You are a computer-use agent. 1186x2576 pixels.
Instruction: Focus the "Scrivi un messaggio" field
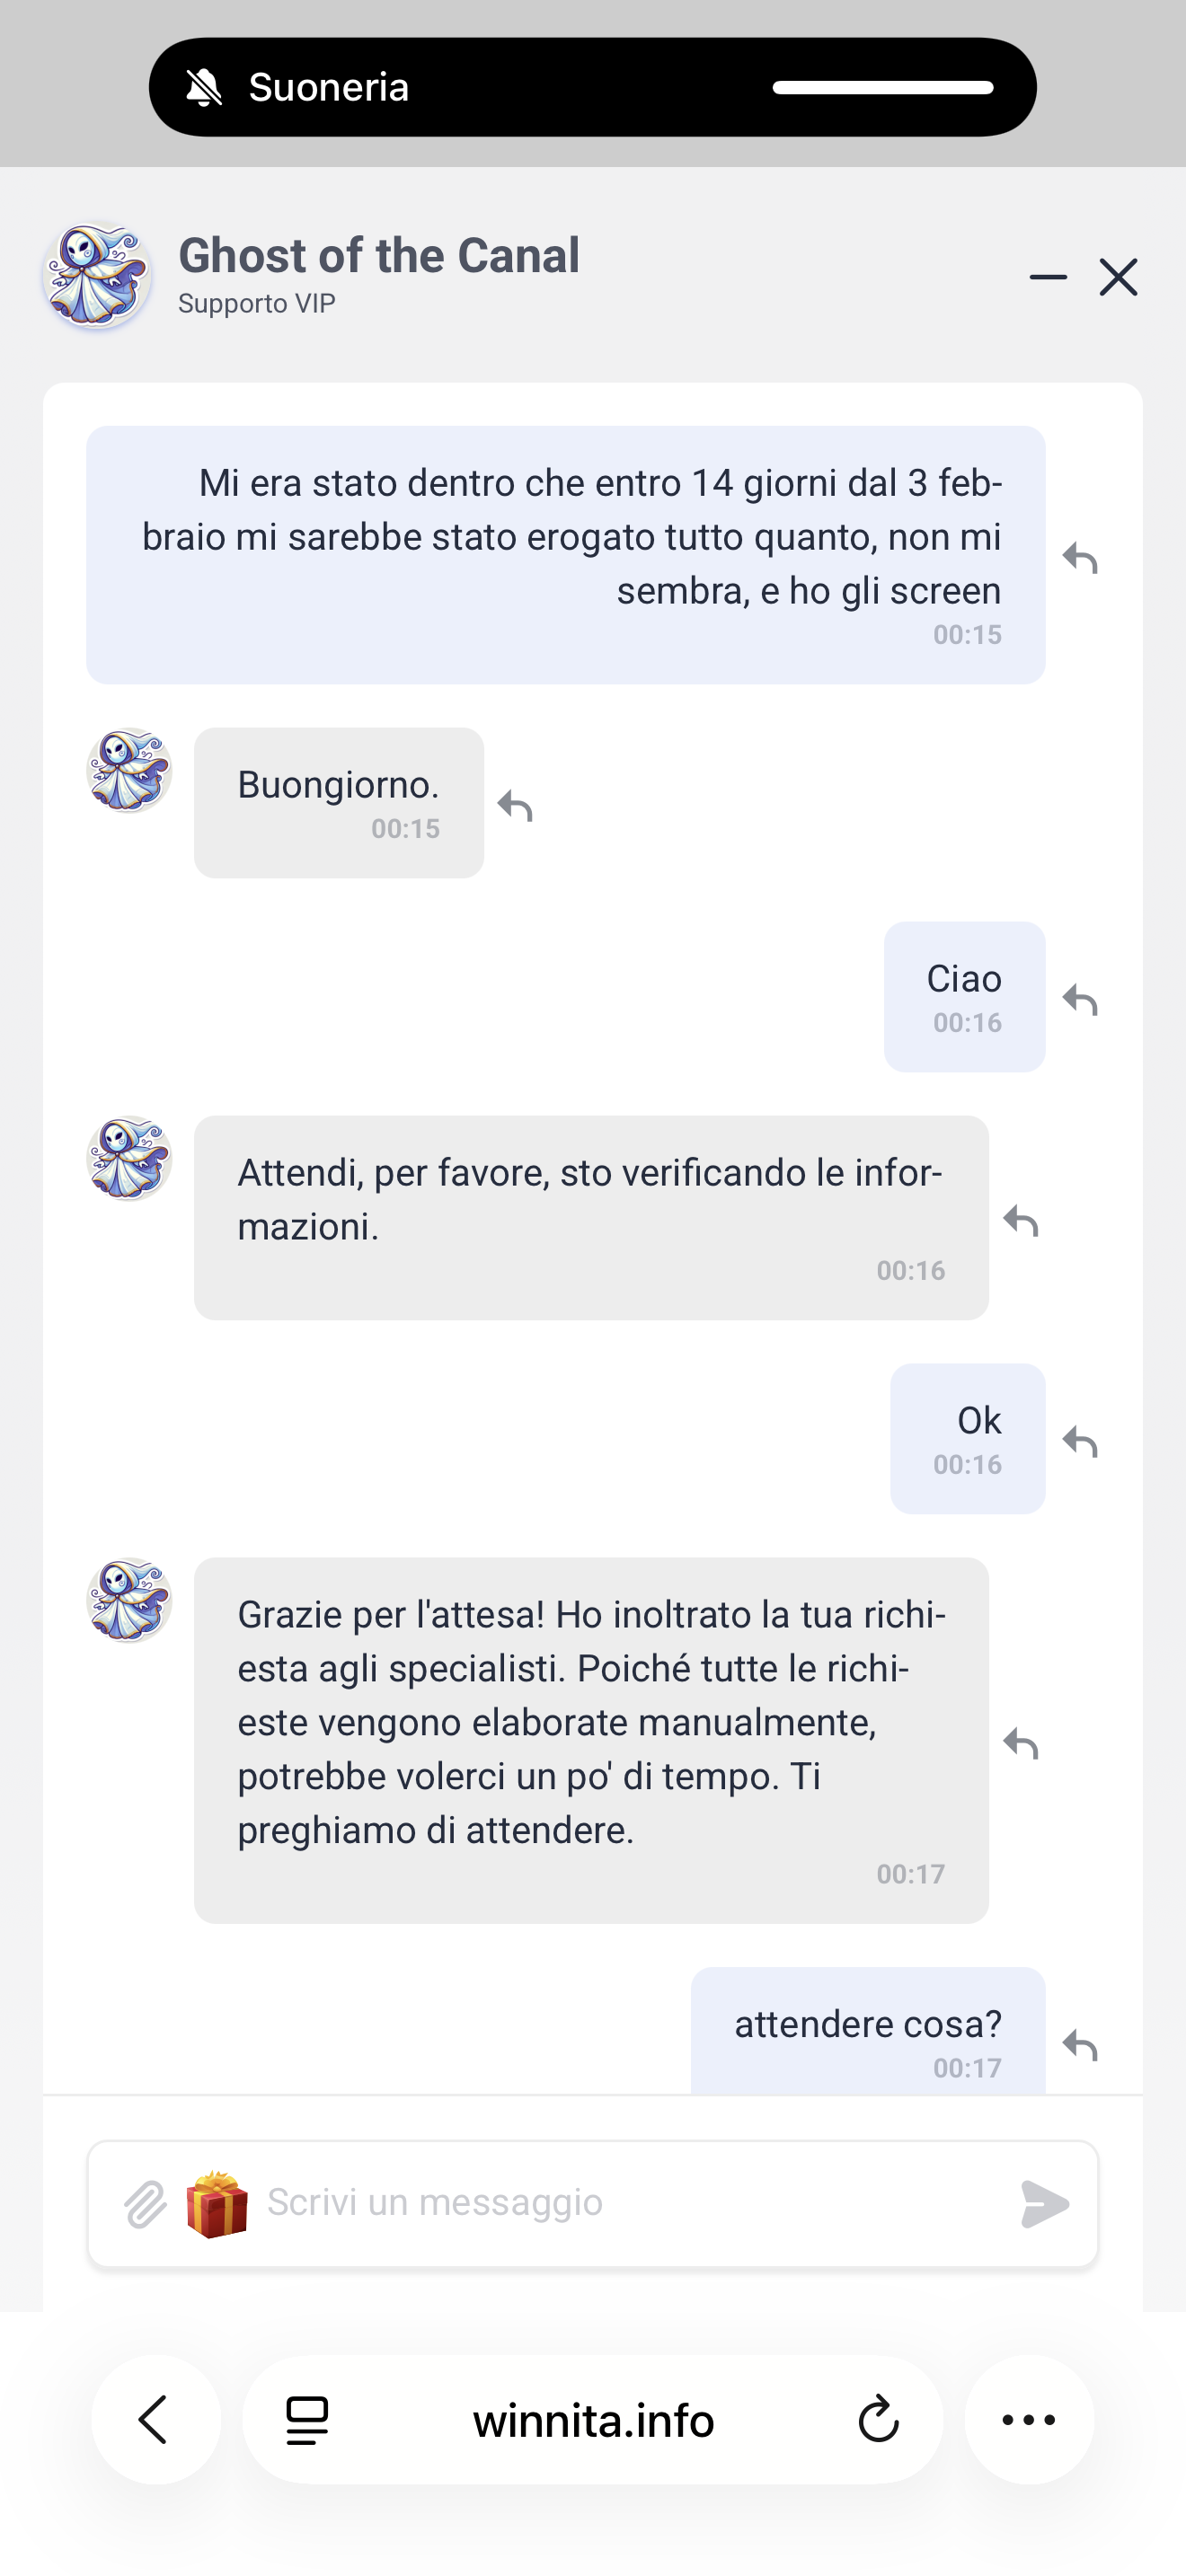[x=630, y=2202]
